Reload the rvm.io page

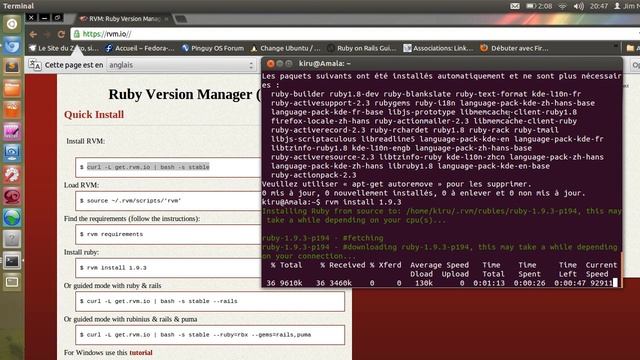(61, 34)
